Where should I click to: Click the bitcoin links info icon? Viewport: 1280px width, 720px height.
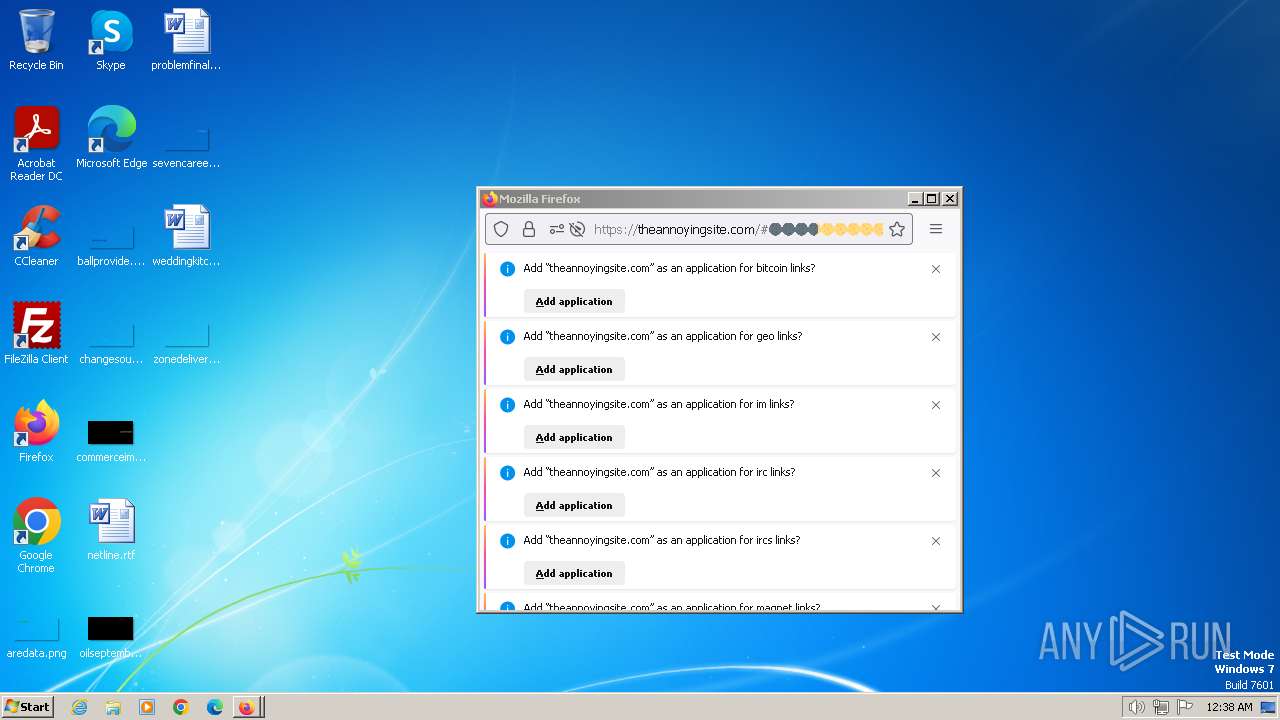point(507,269)
